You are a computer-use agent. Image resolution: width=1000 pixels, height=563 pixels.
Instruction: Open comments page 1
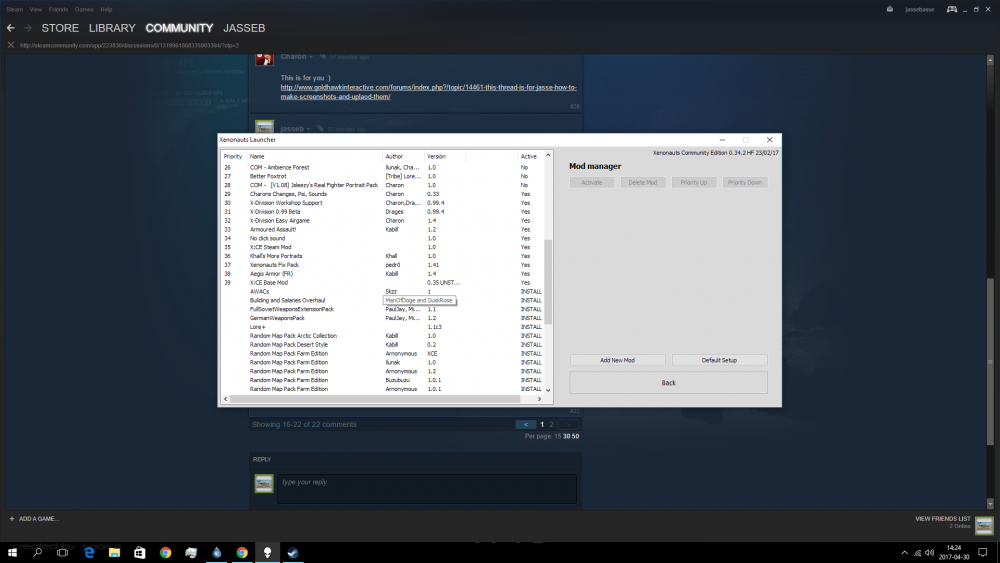tap(542, 425)
